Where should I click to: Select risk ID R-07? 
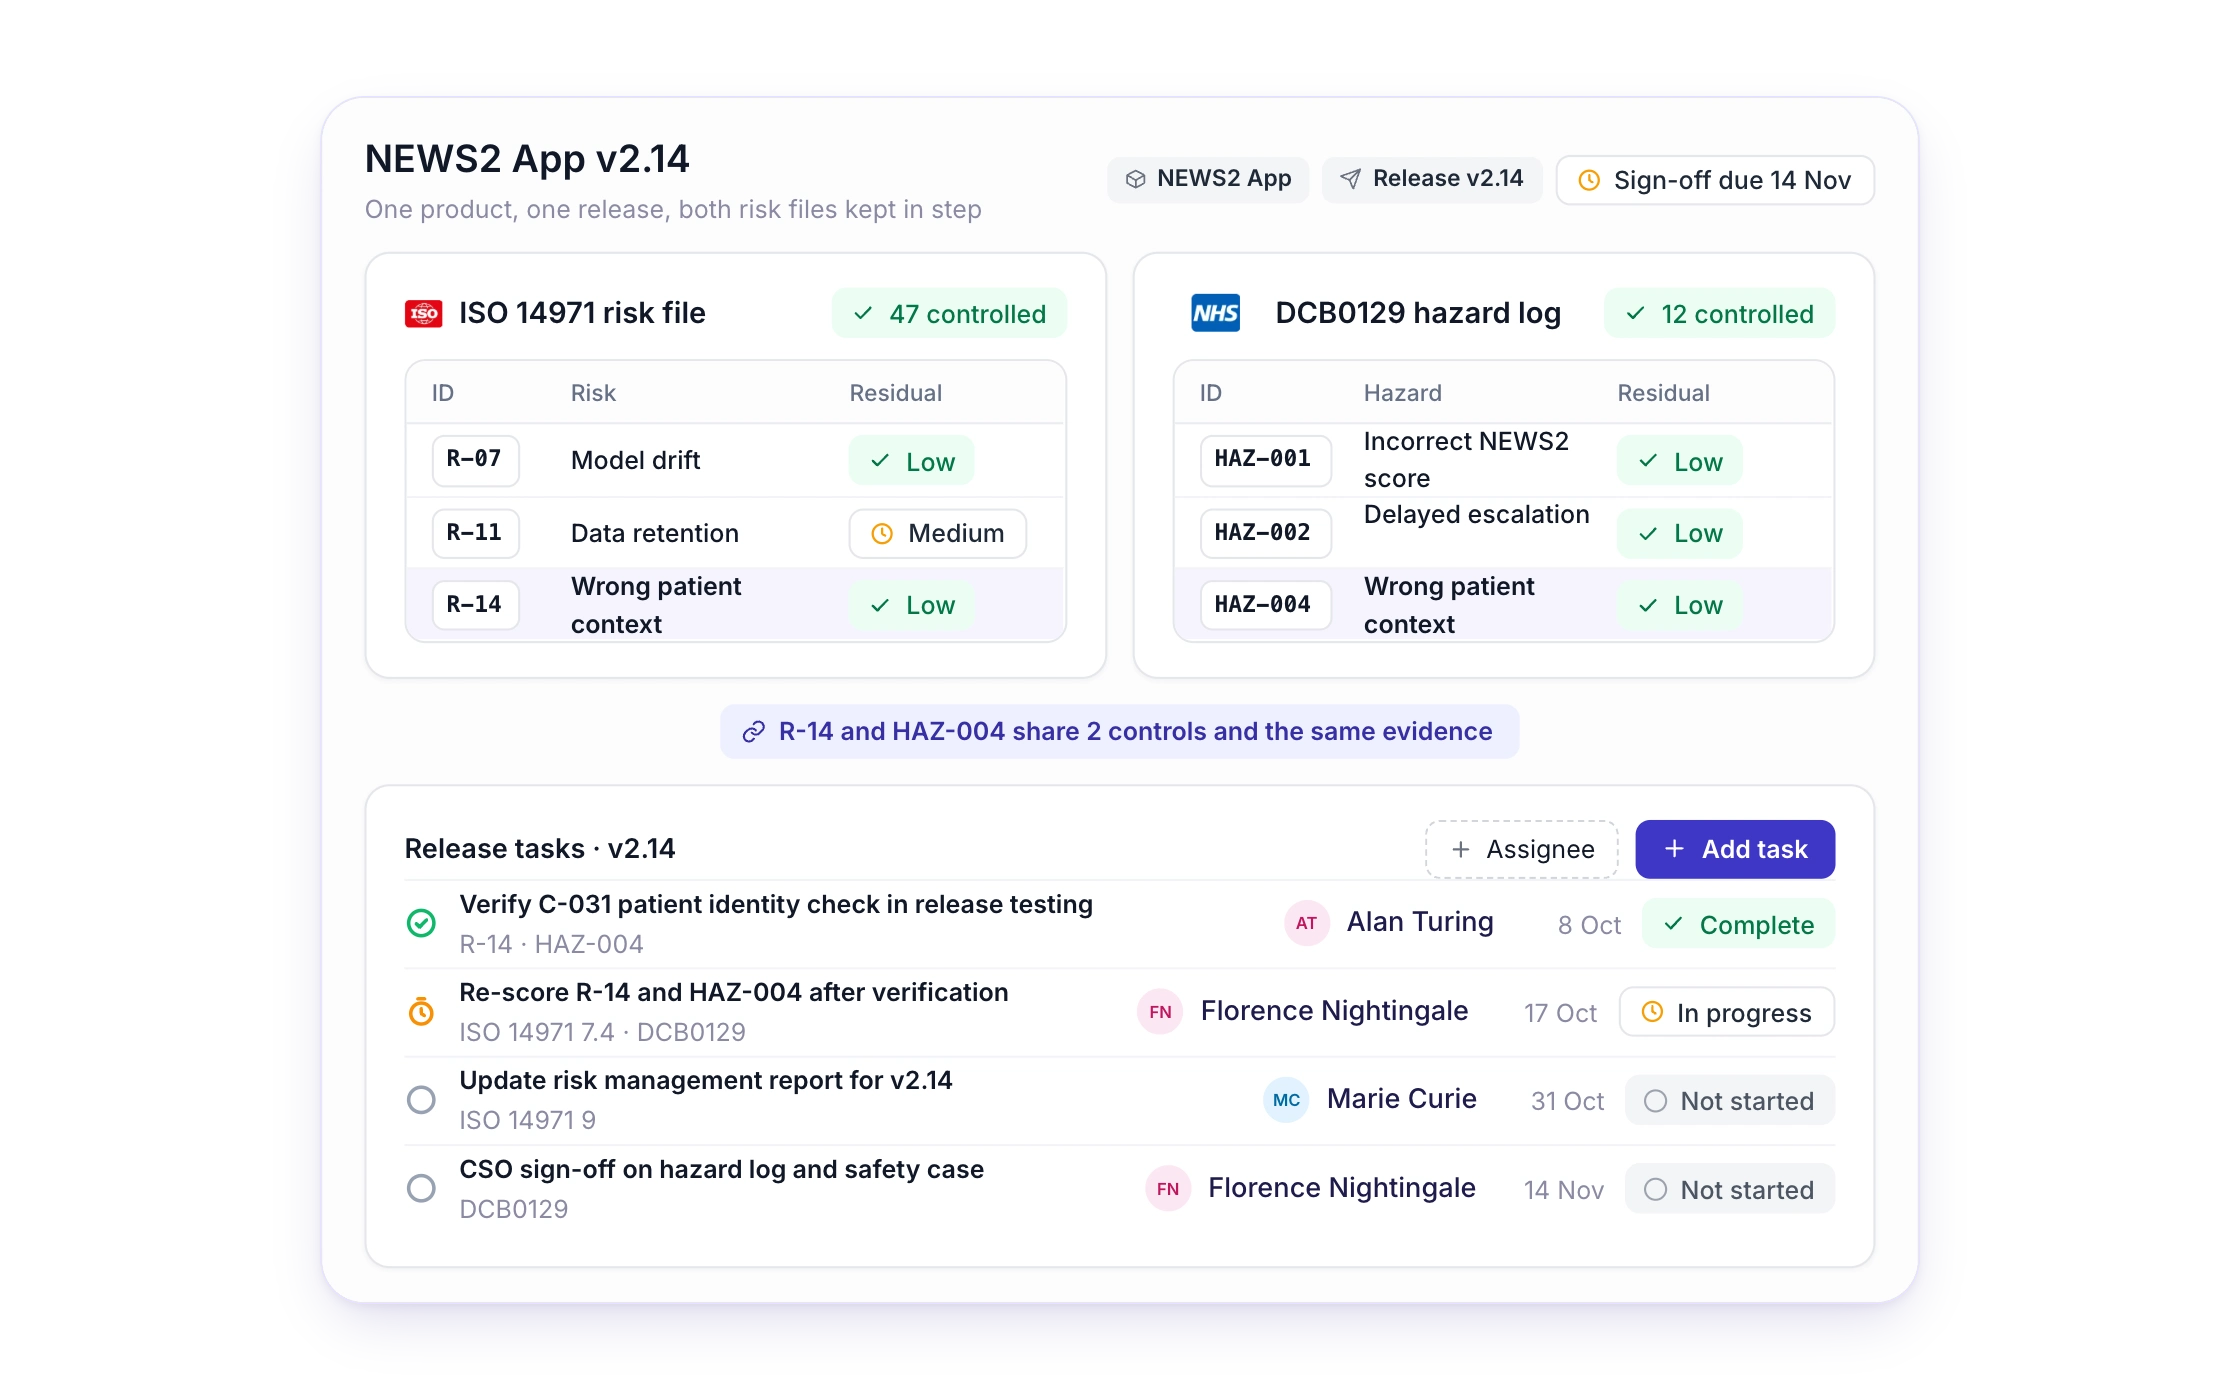pyautogui.click(x=475, y=460)
